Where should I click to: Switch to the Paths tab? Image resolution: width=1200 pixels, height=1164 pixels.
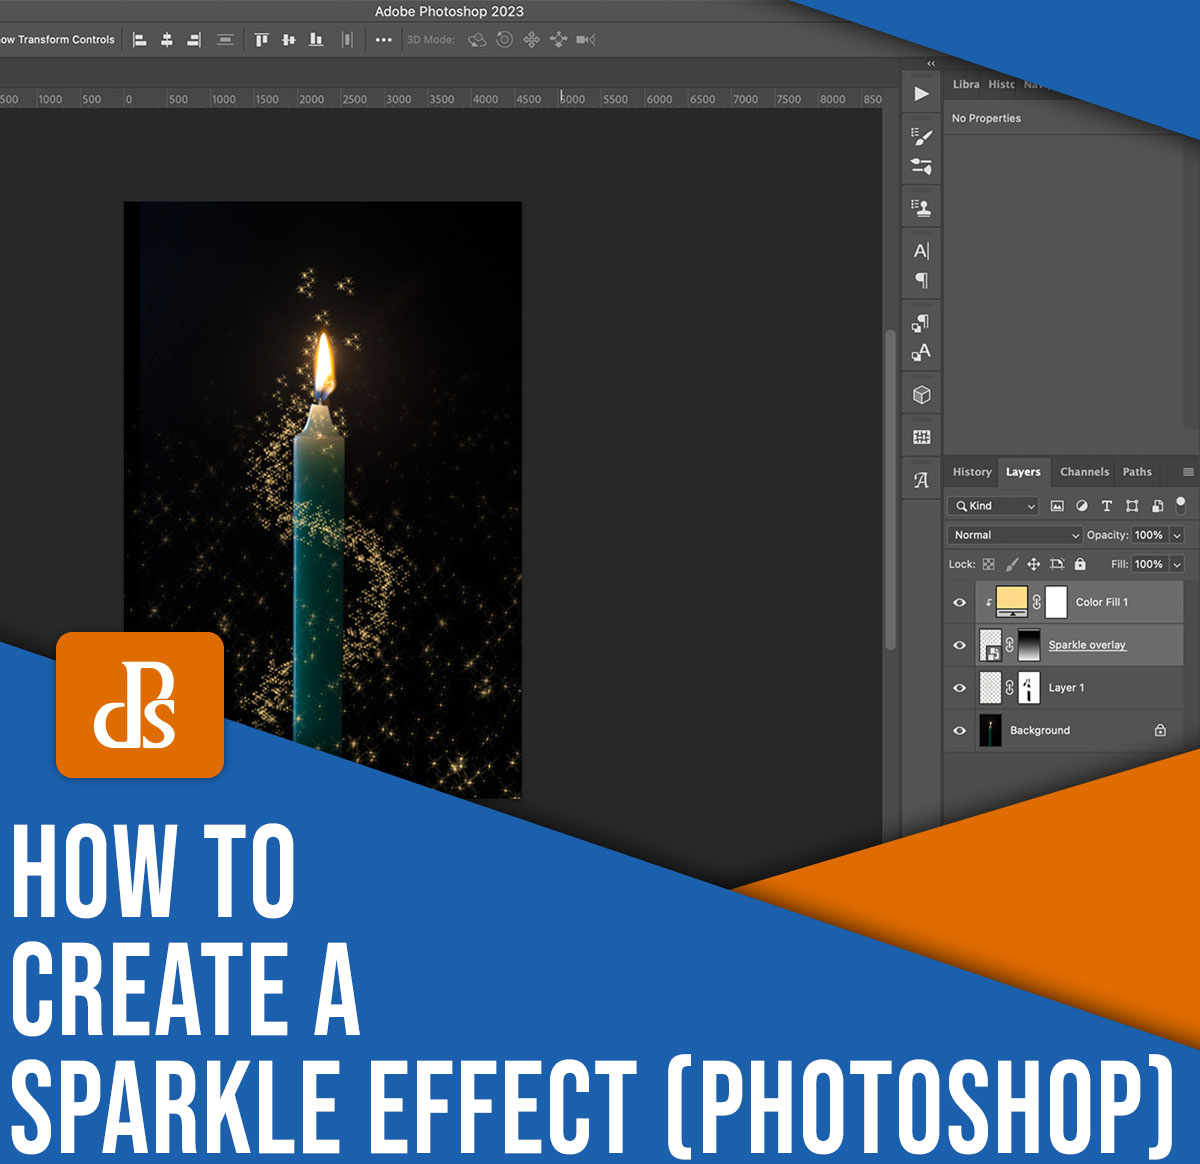pos(1137,472)
